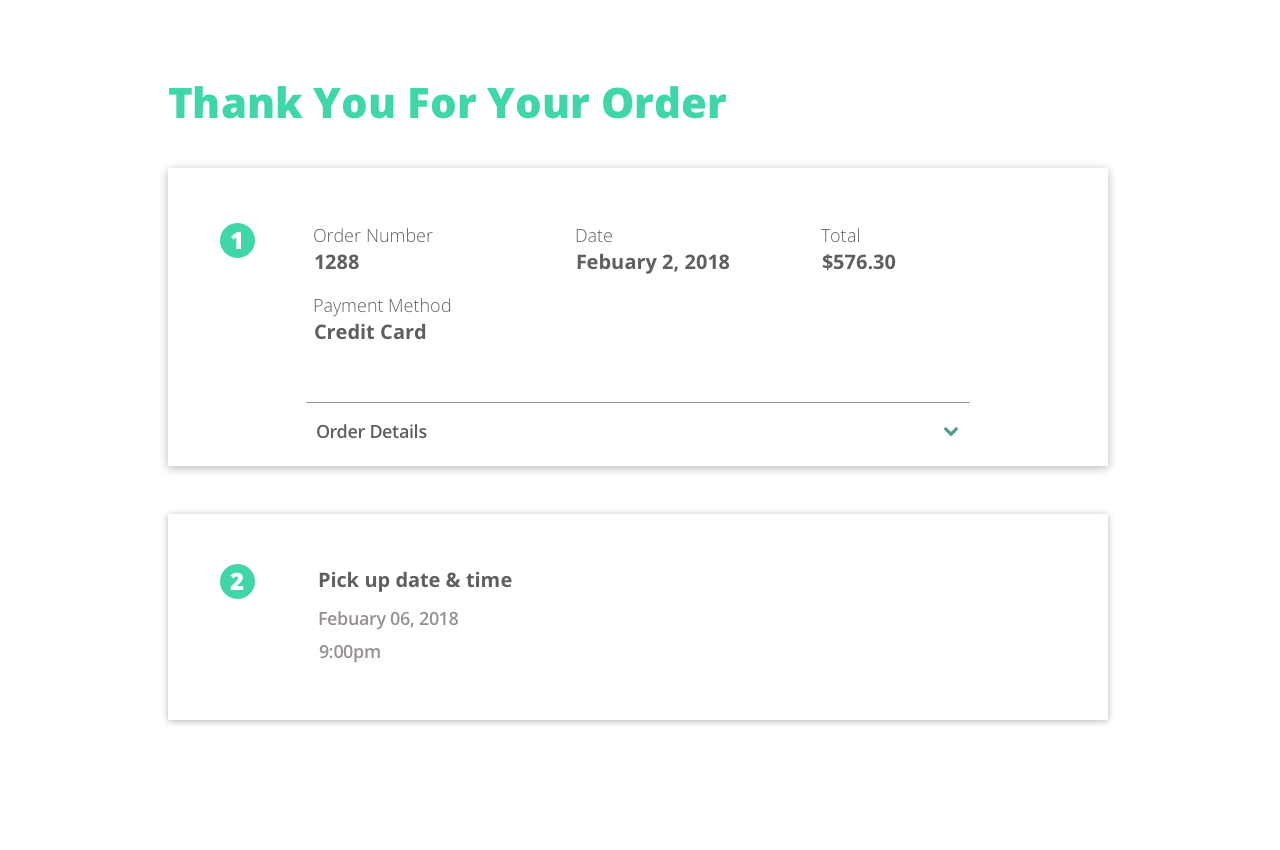Click the divider line above Order Details
1280x850 pixels.
pos(637,402)
